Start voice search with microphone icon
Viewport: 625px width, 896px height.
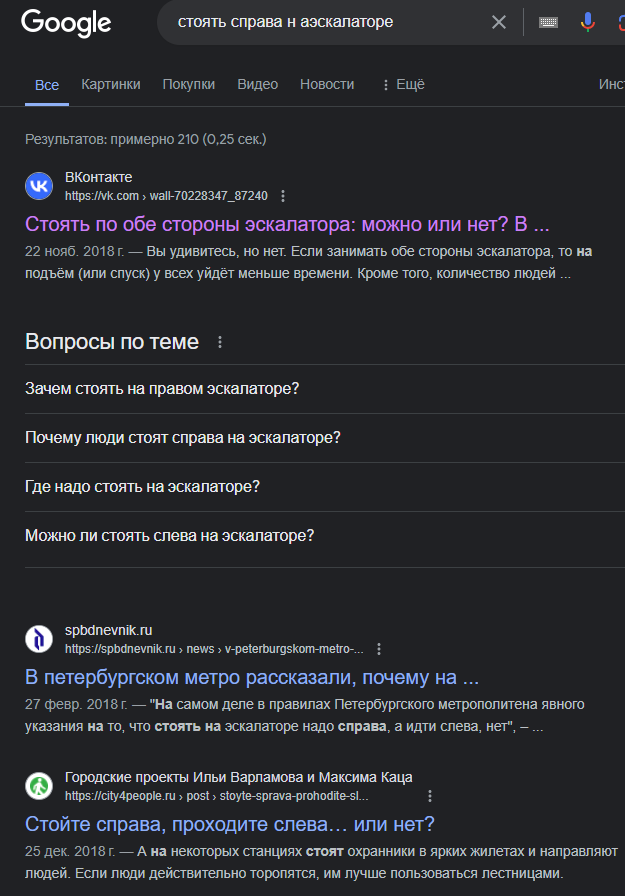(x=587, y=22)
